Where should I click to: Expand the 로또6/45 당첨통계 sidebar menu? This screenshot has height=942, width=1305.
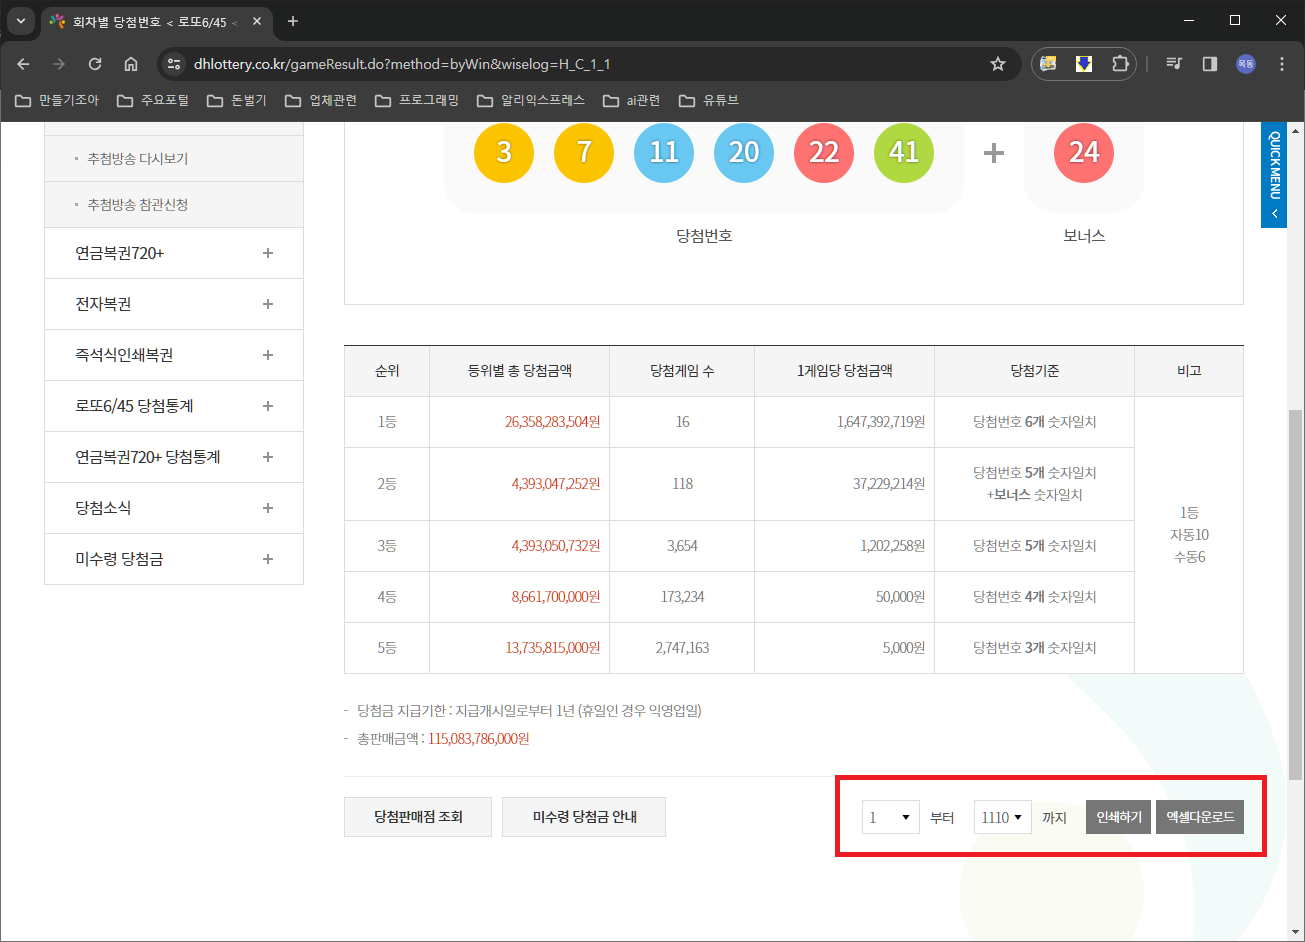pos(174,406)
